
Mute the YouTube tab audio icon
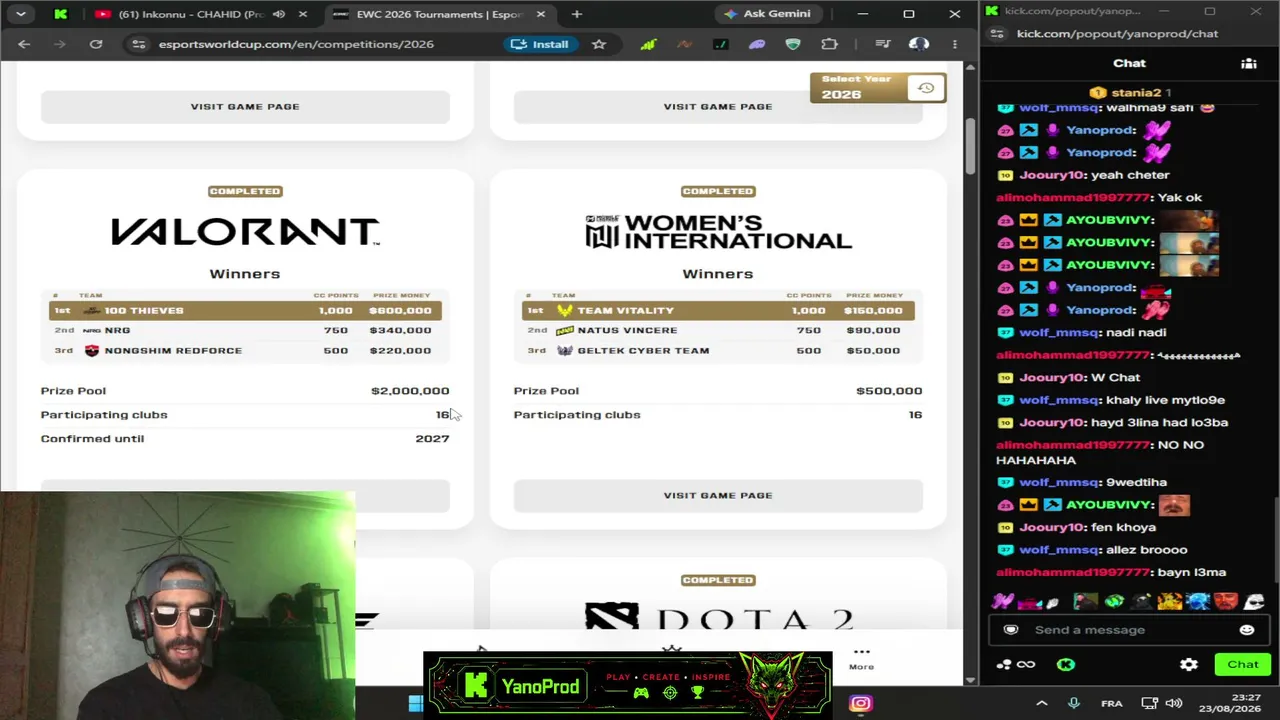click(279, 14)
